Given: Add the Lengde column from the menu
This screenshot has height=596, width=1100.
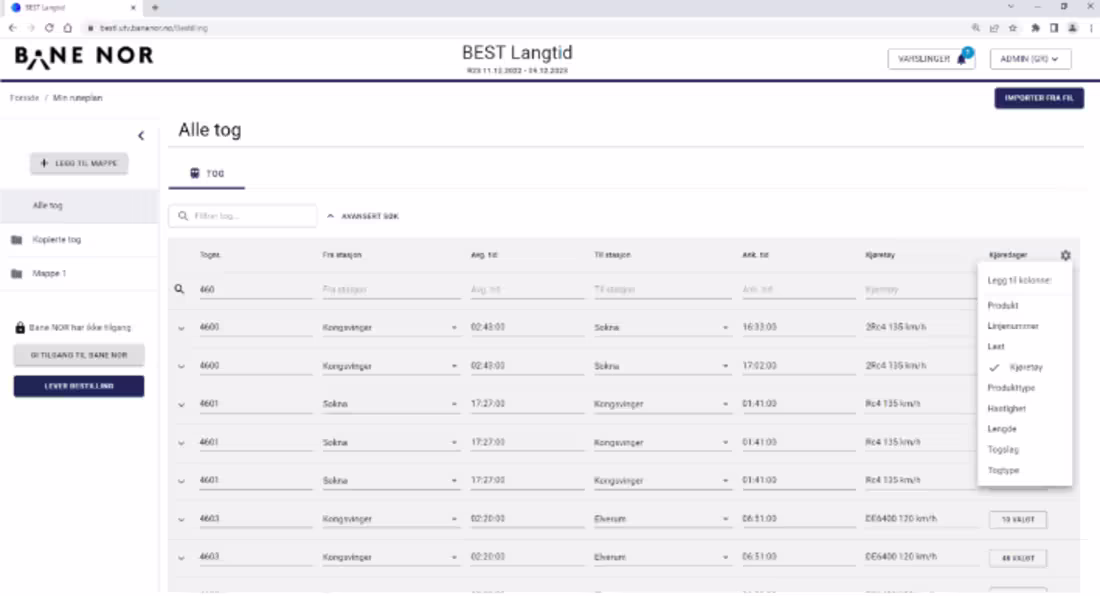Looking at the screenshot, I should coord(1025,428).
